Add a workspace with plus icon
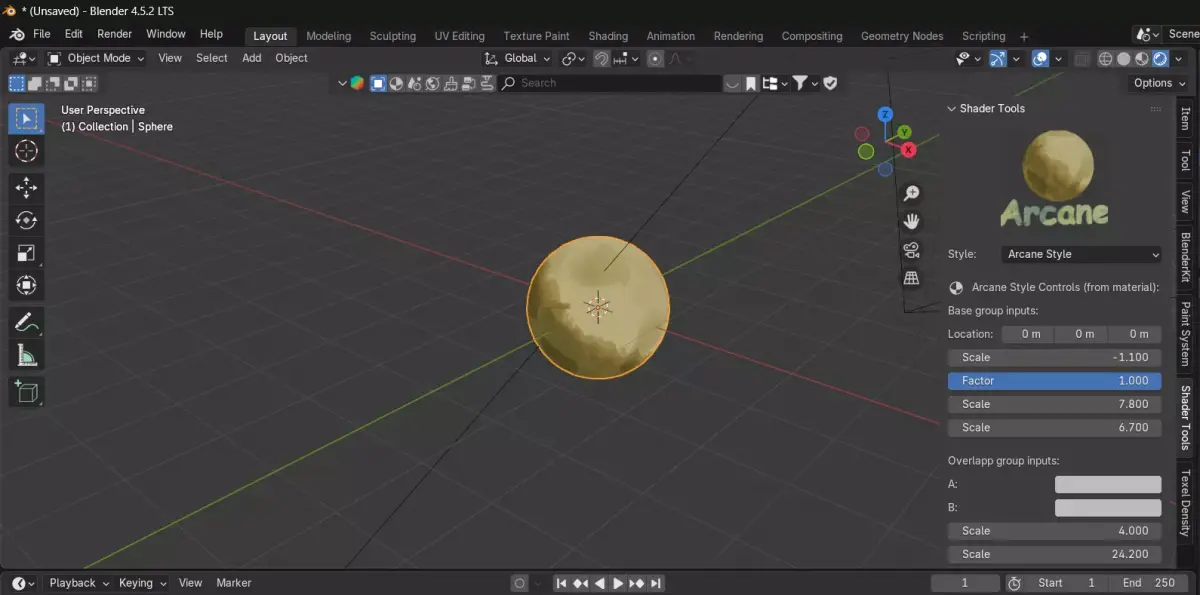 (x=1024, y=36)
